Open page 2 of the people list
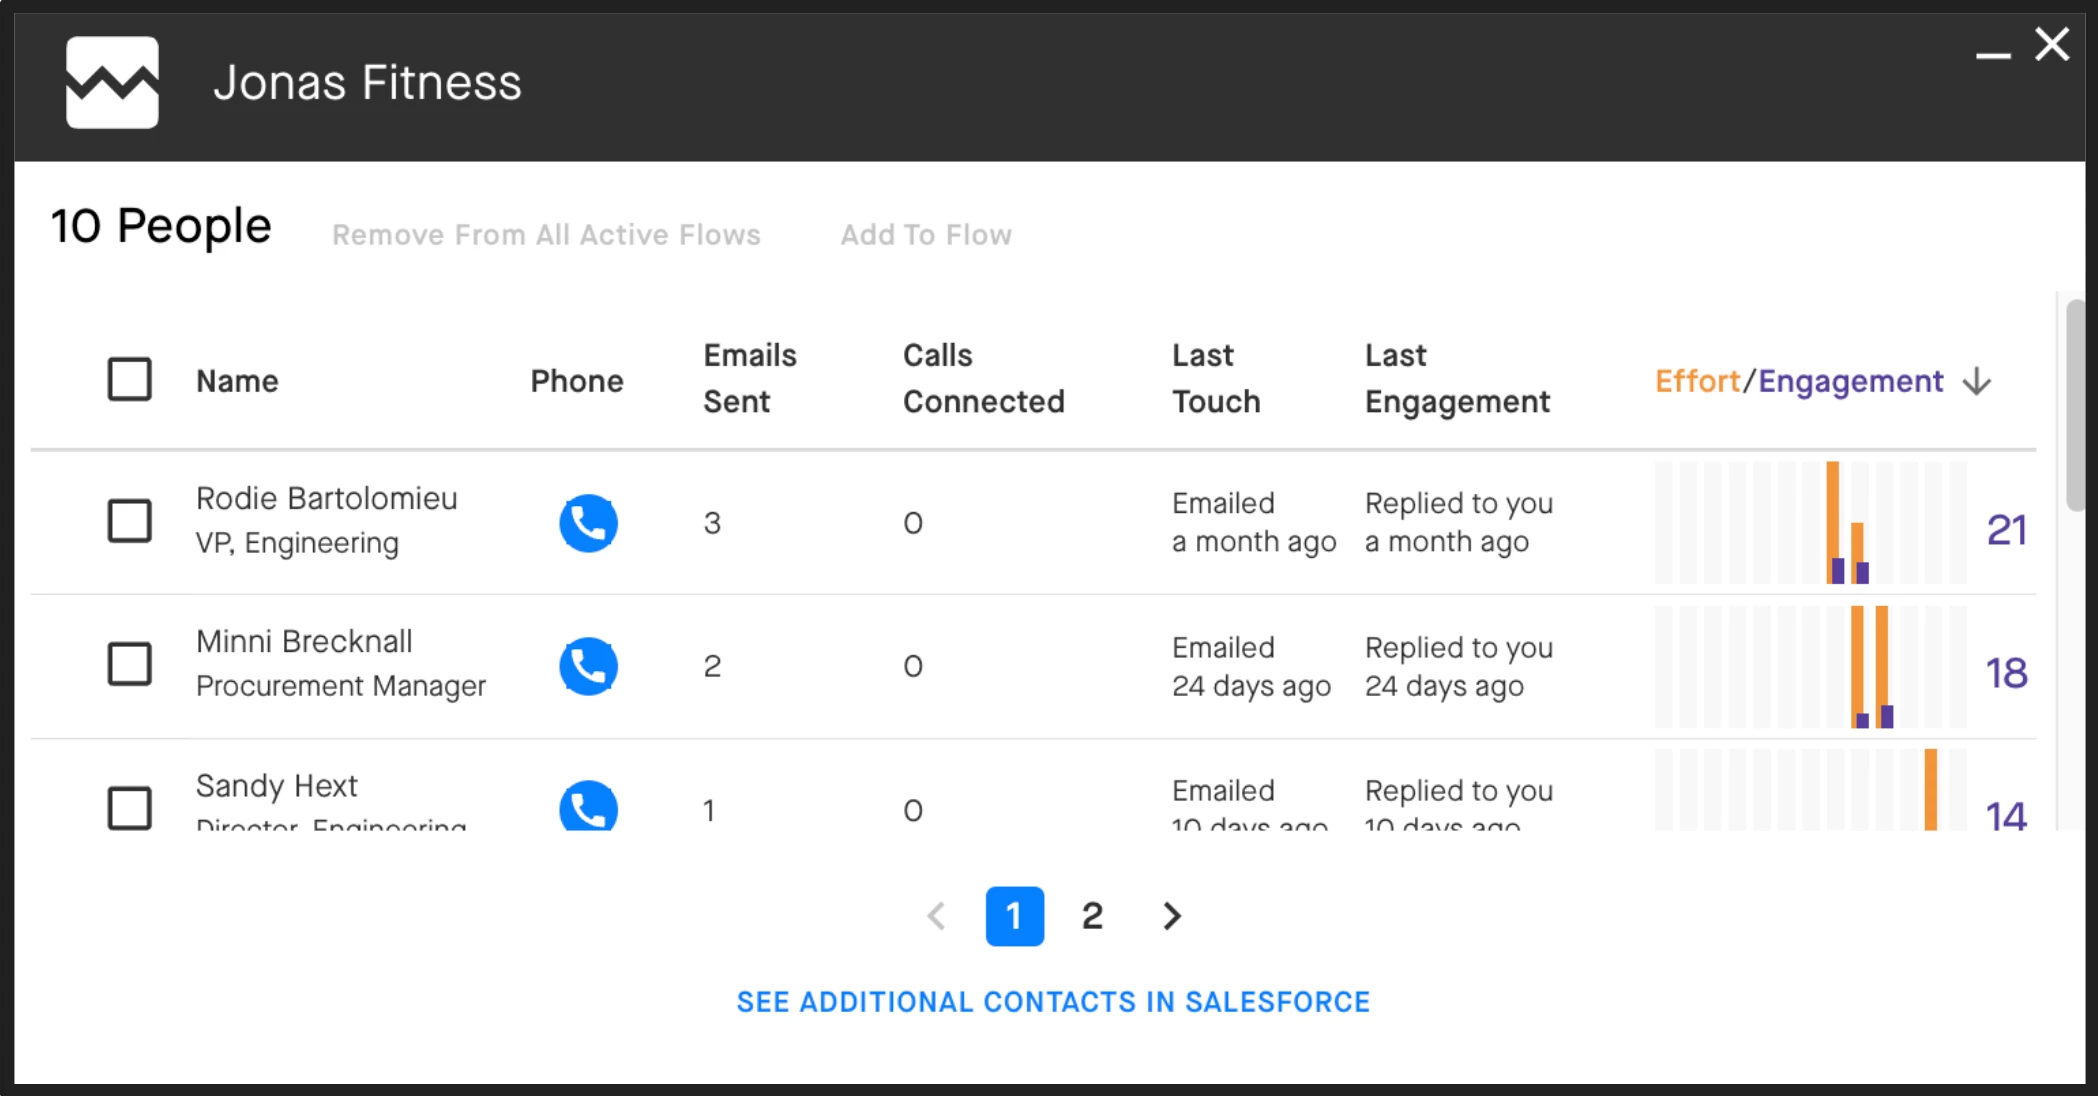The height and width of the screenshot is (1096, 2098). (x=1092, y=915)
